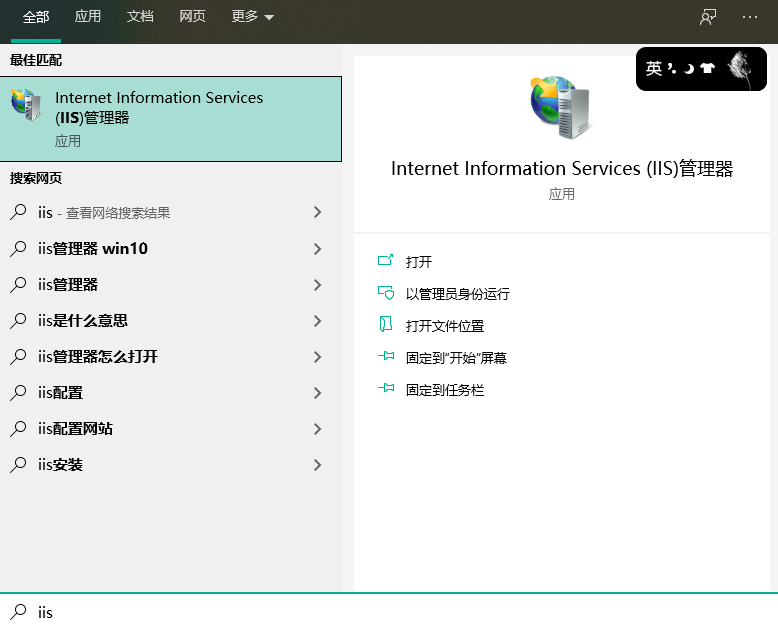The height and width of the screenshot is (627, 778).
Task: Click the large IIS Manager icon in preview pane
Action: (x=561, y=107)
